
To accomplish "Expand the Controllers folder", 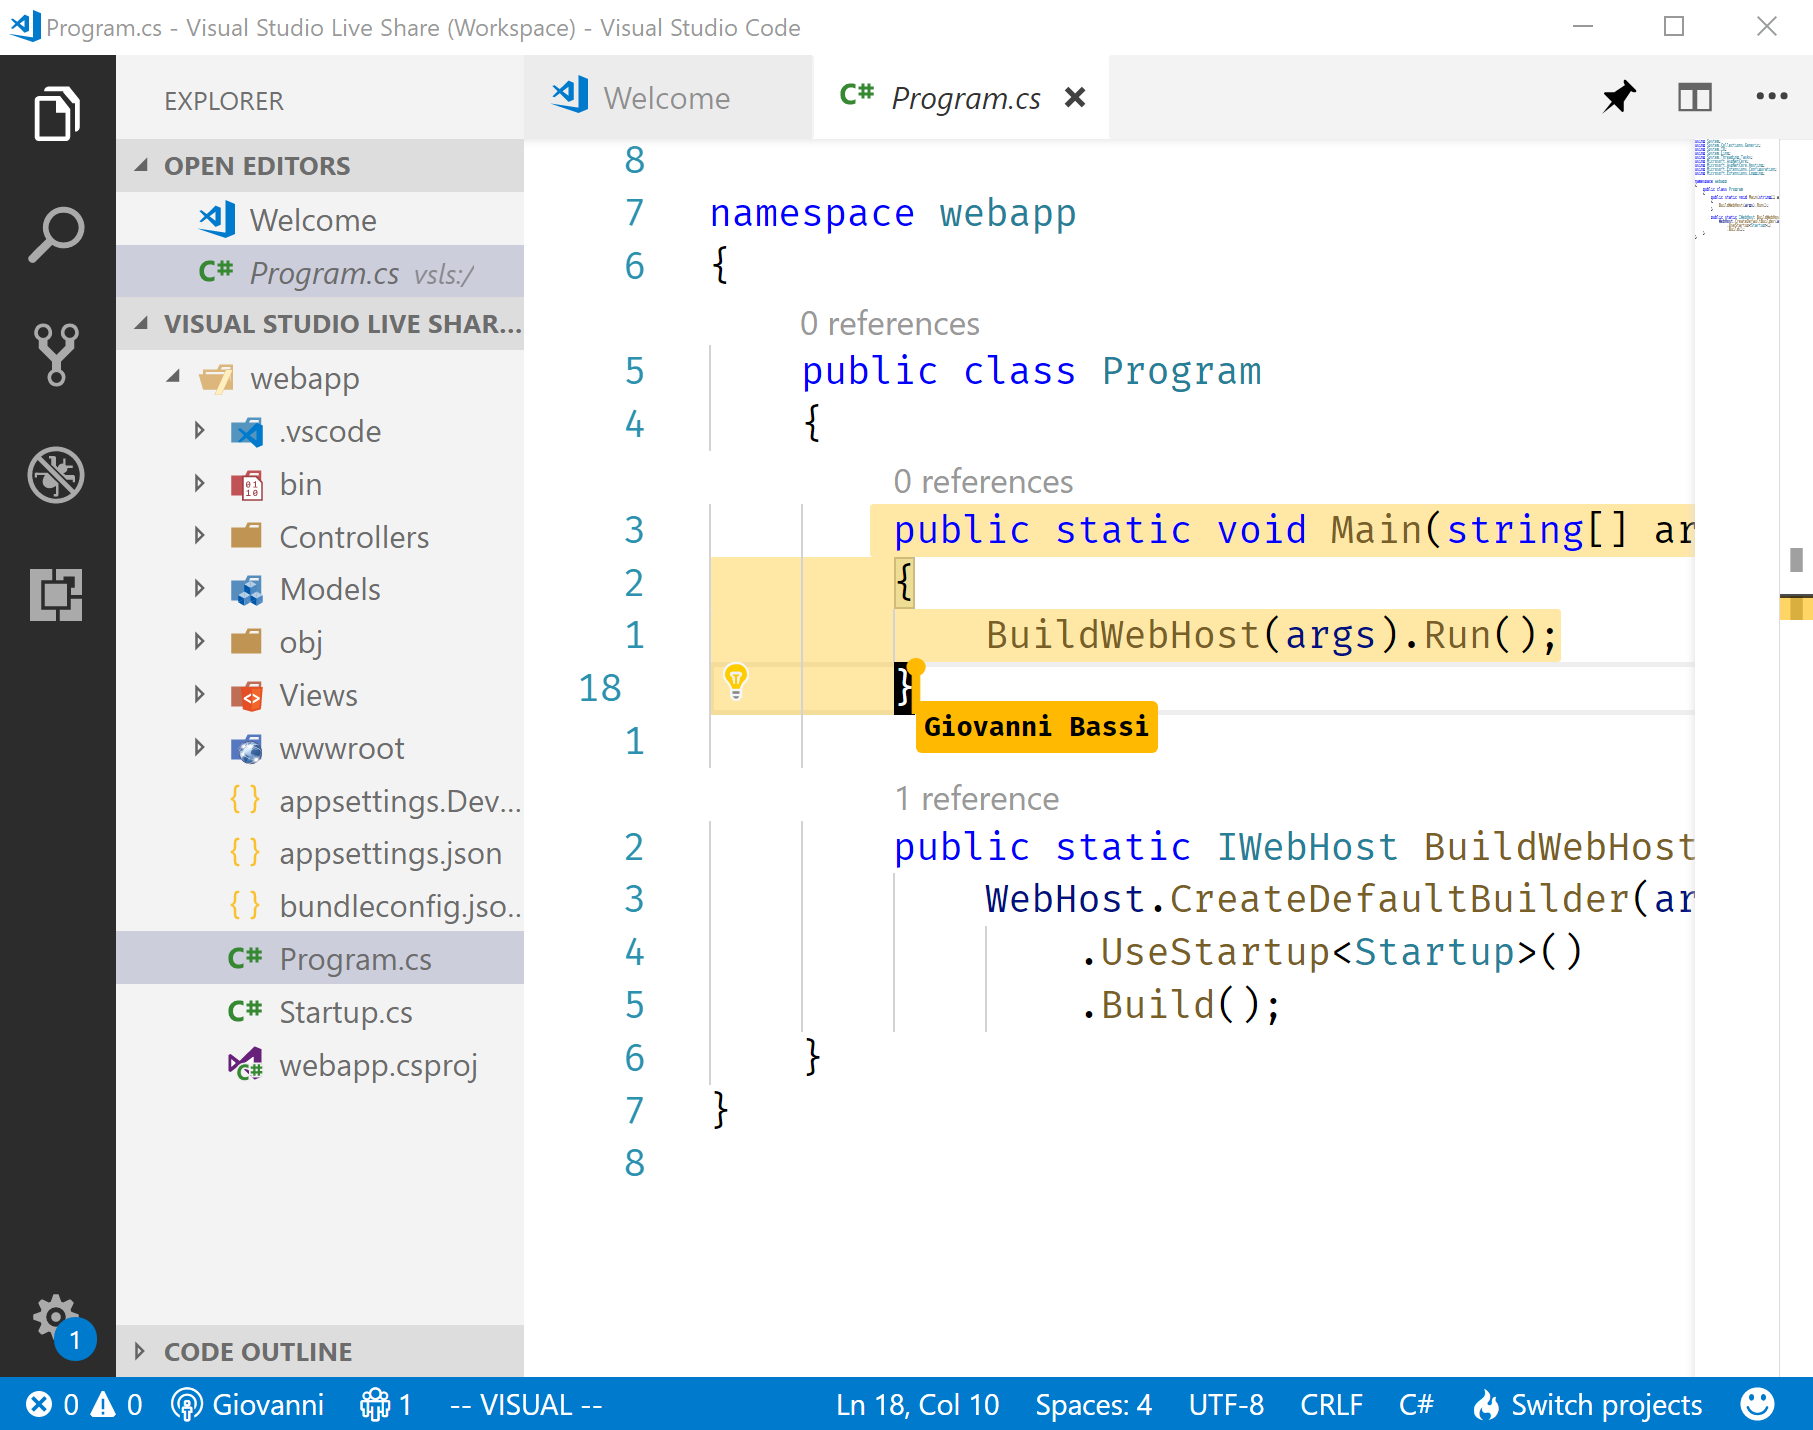I will point(199,536).
